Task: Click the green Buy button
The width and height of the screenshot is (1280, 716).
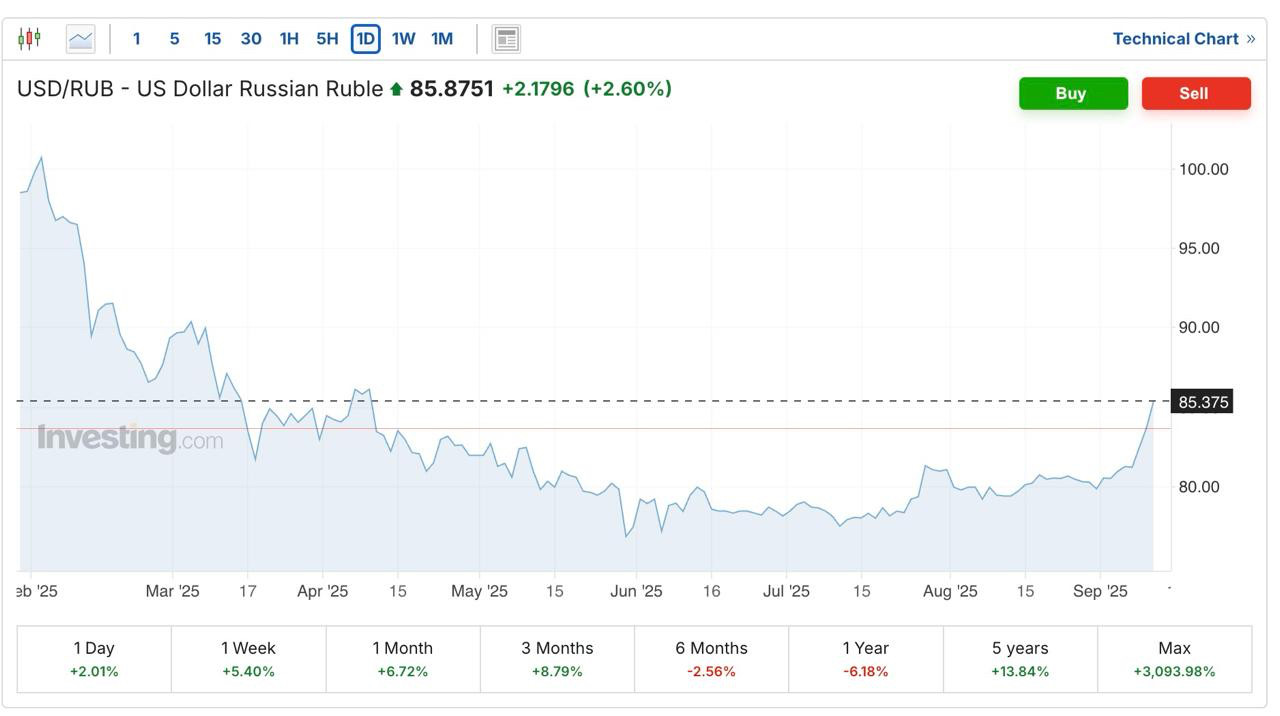Action: pyautogui.click(x=1073, y=93)
